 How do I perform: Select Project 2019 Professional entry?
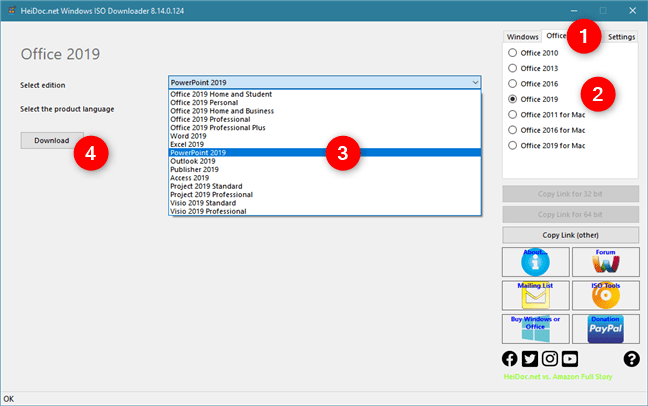tap(325, 195)
